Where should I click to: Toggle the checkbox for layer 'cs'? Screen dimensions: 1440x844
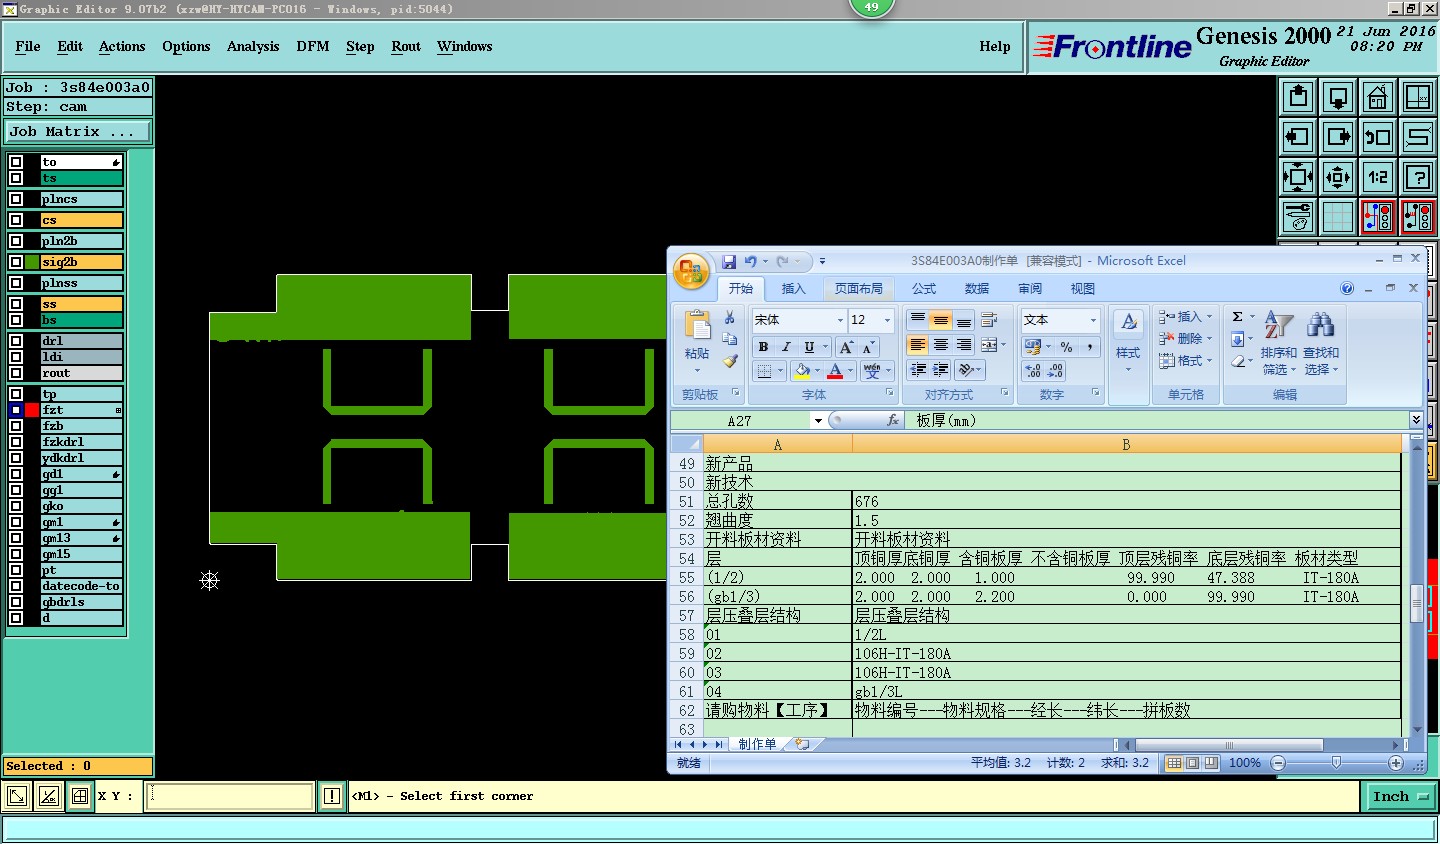tap(16, 220)
